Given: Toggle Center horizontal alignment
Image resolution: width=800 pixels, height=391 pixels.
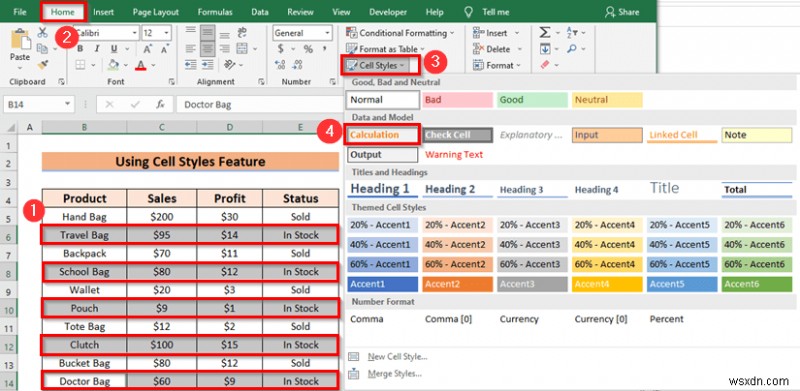Looking at the screenshot, I should click(x=207, y=49).
